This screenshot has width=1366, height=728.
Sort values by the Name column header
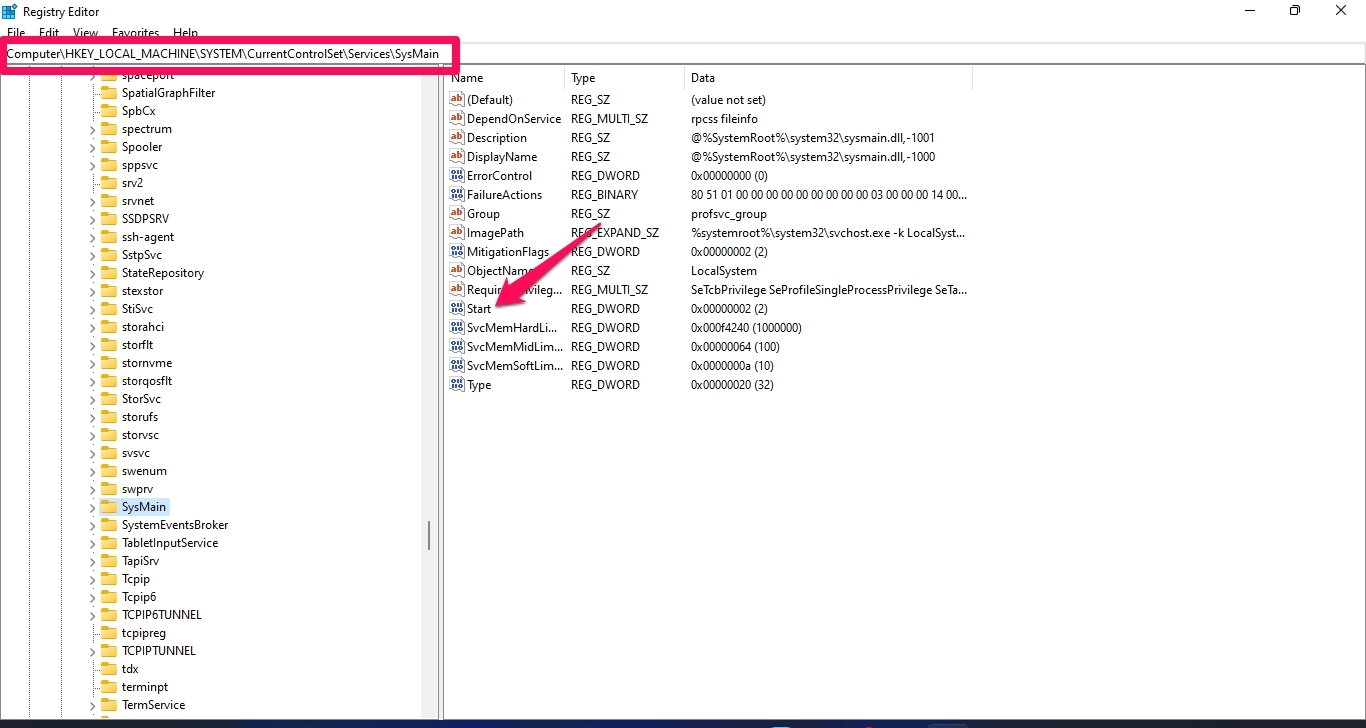(x=467, y=77)
